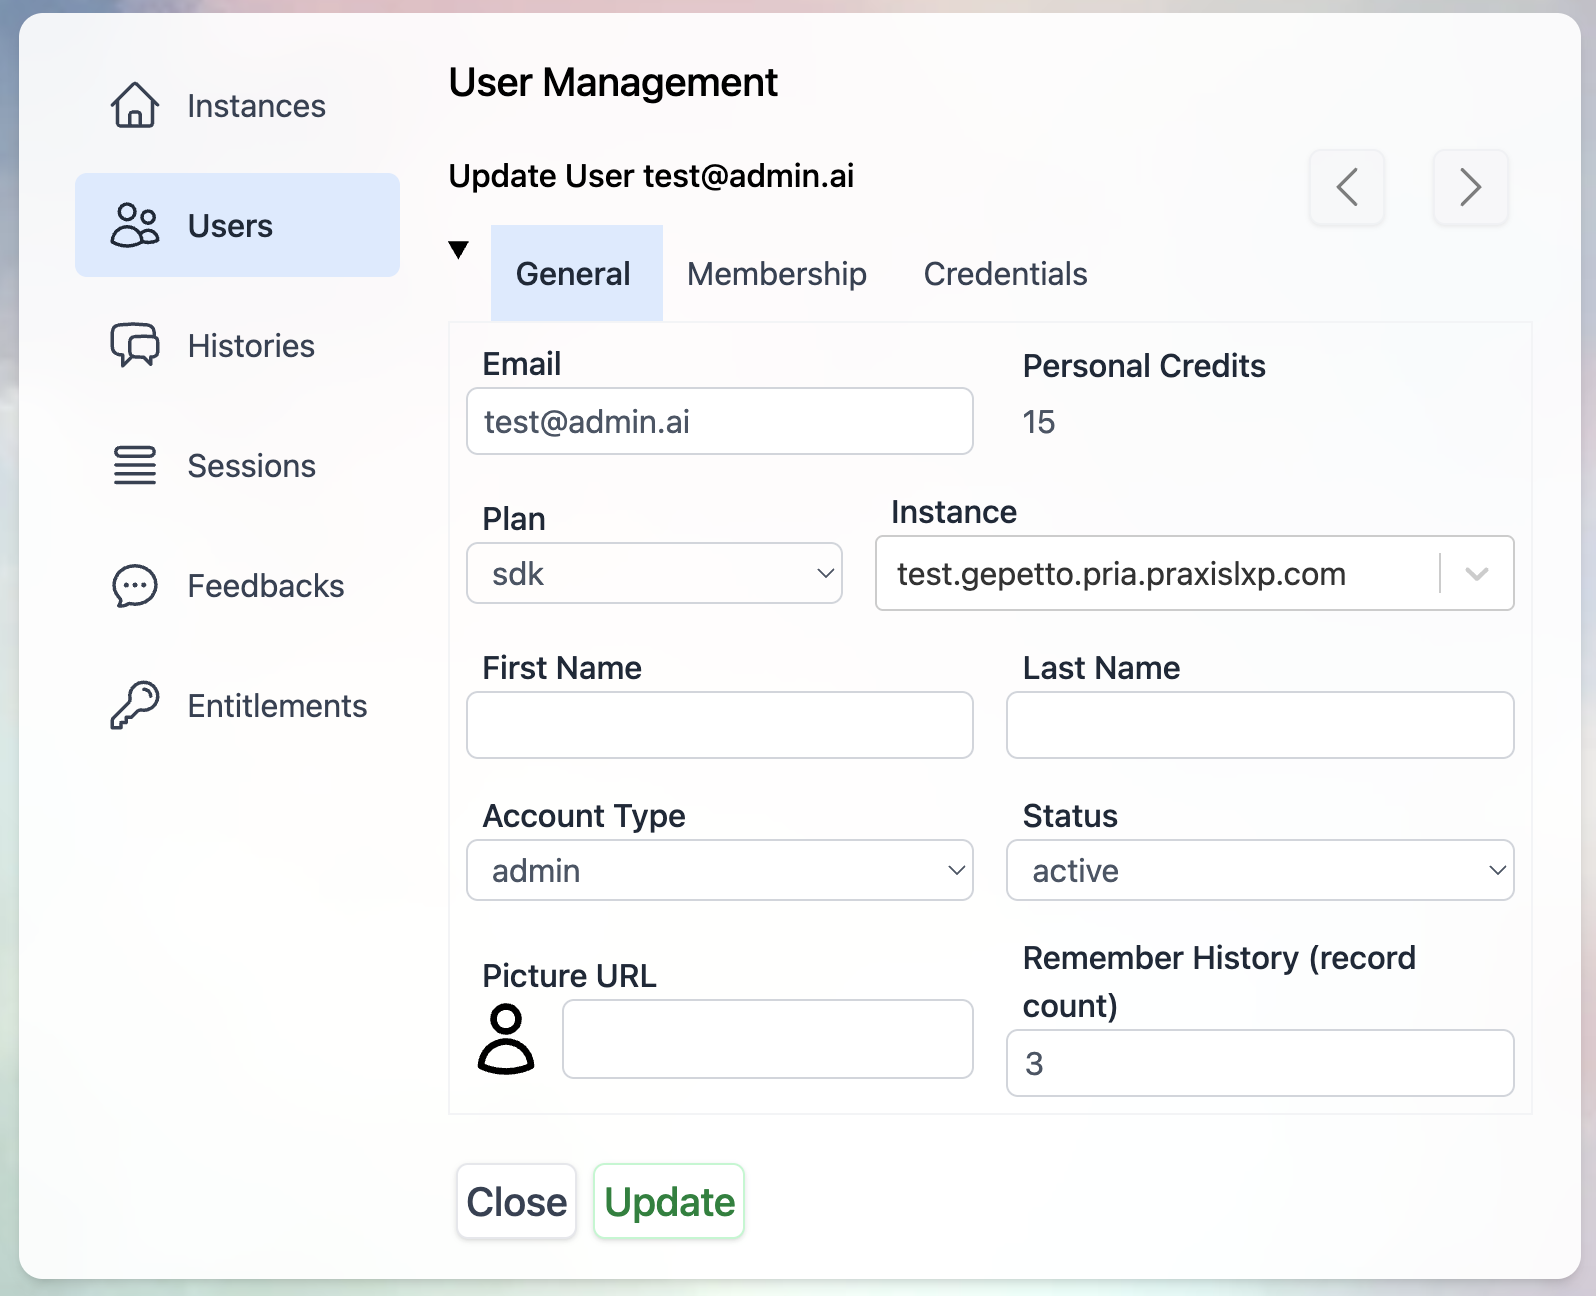Switch to the Membership tab
1596x1296 pixels.
click(x=777, y=273)
